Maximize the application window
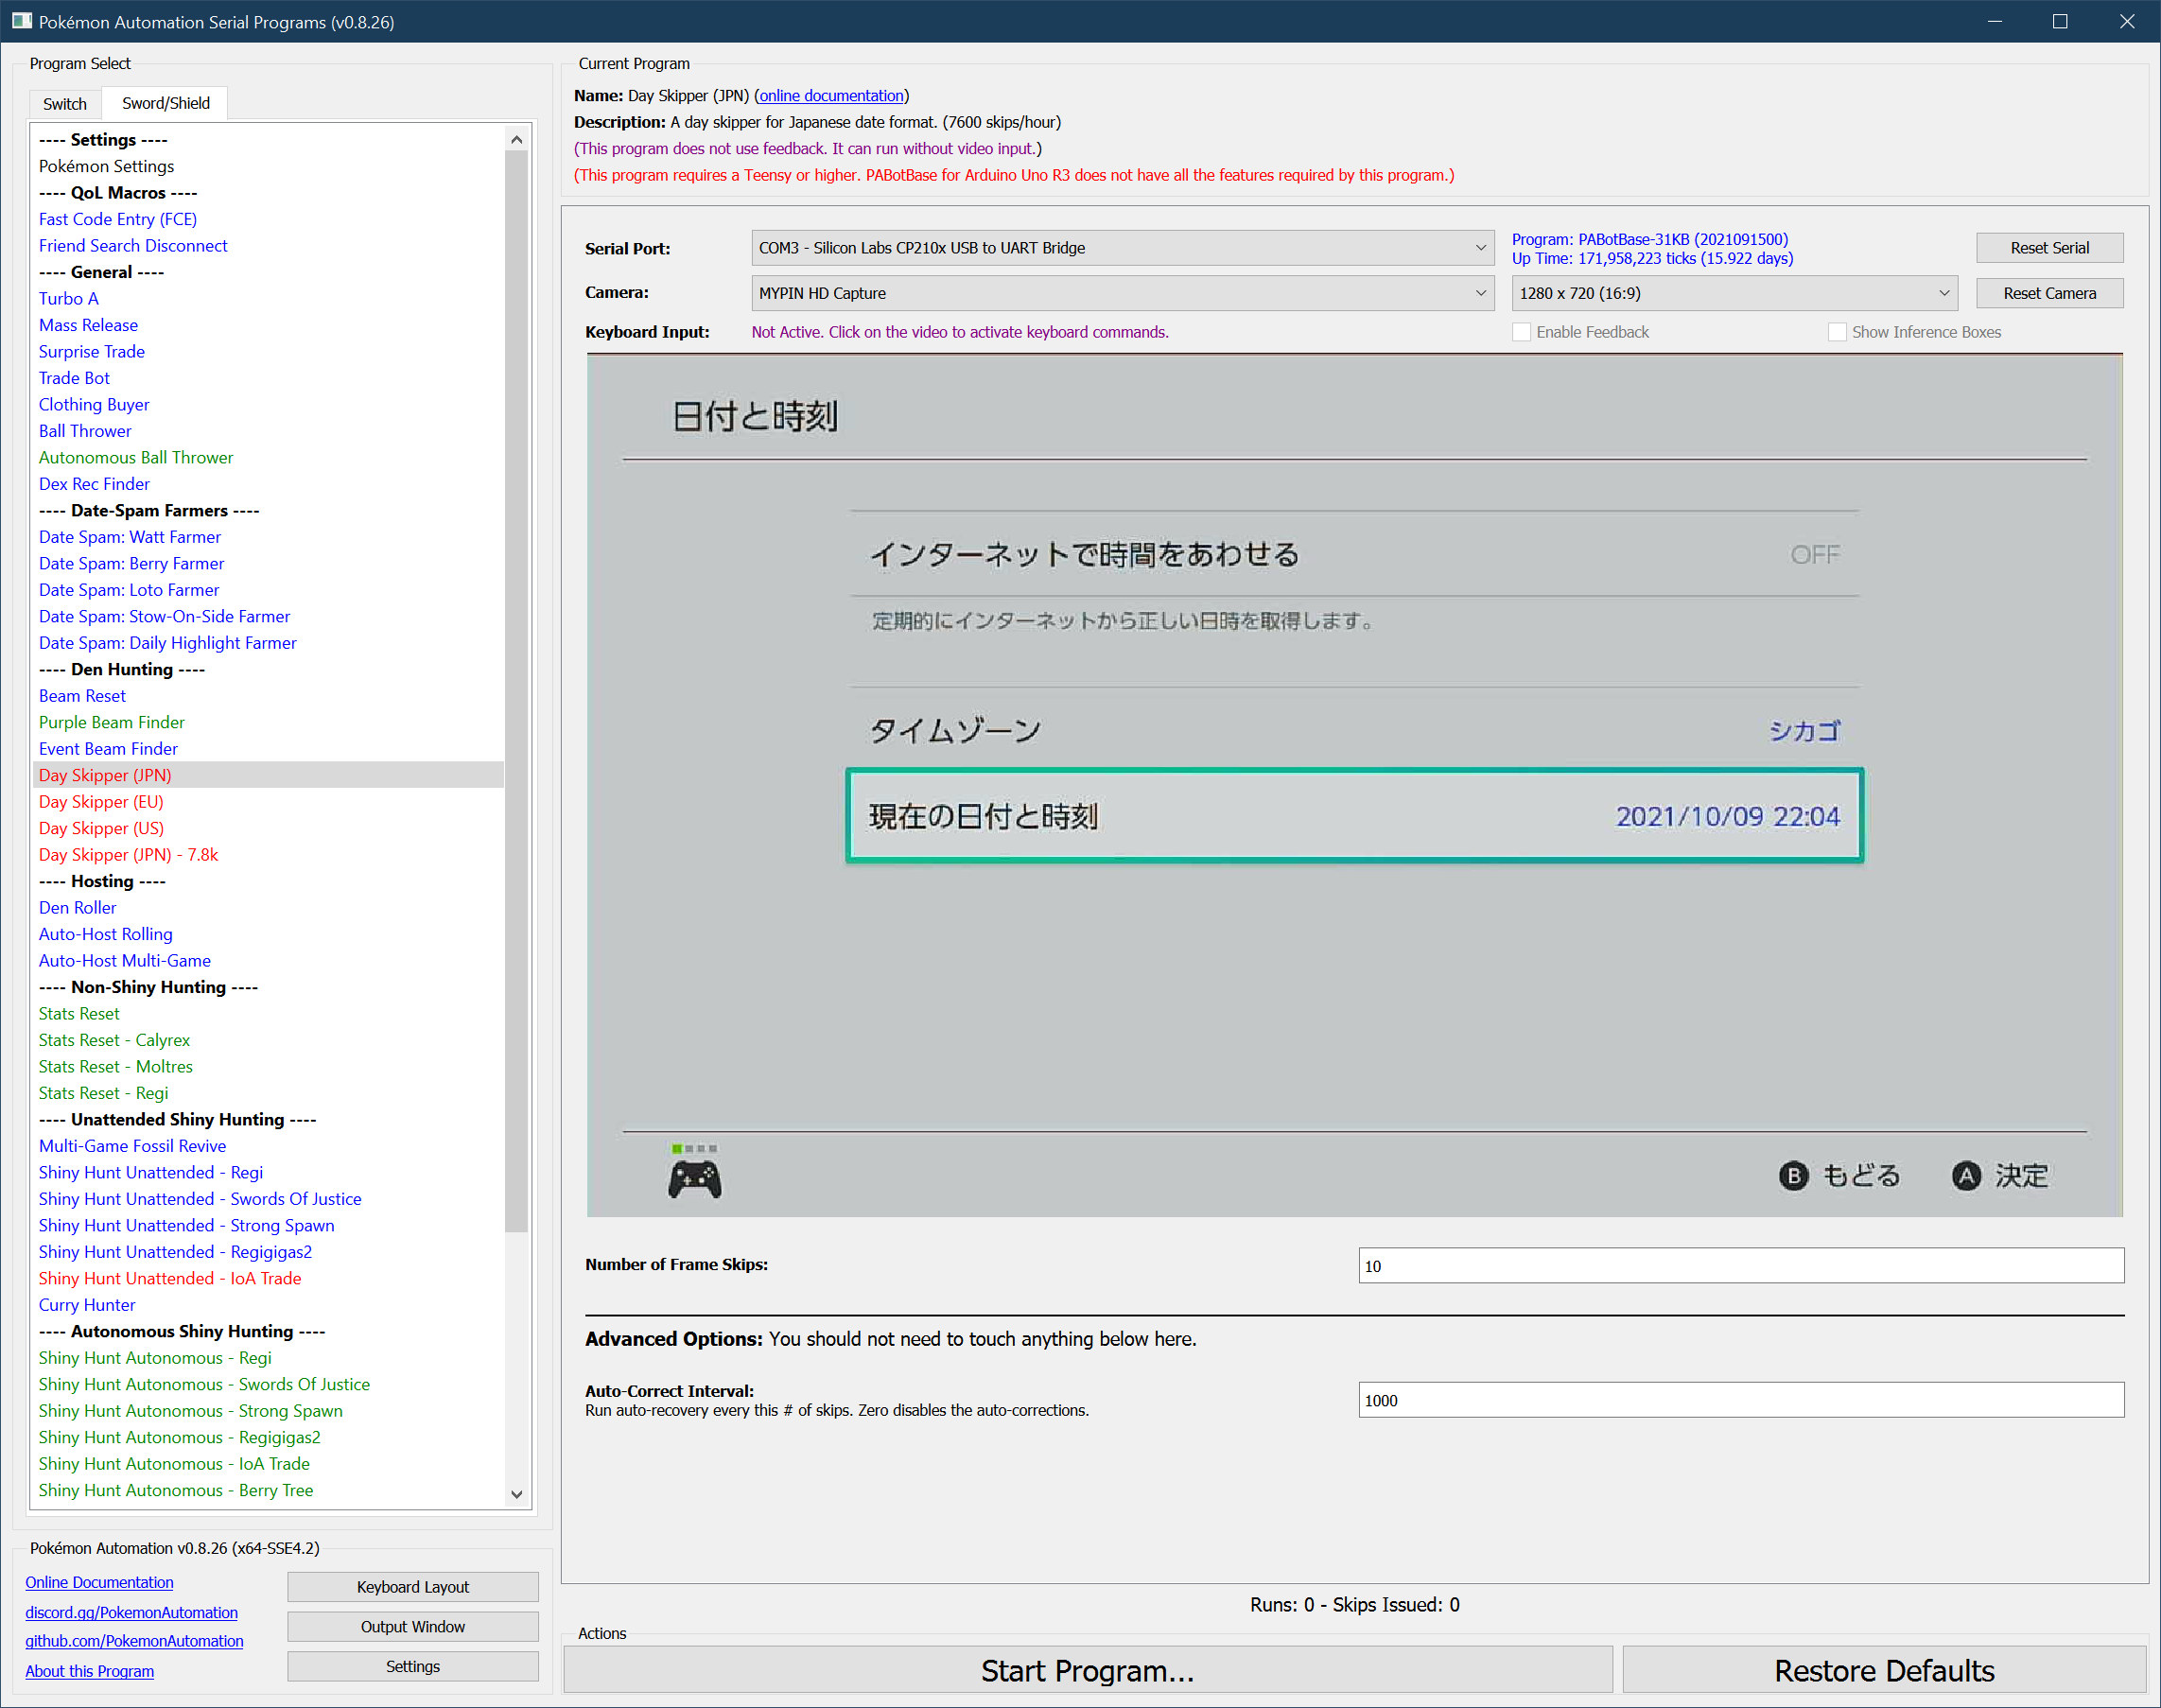 pos(2059,21)
